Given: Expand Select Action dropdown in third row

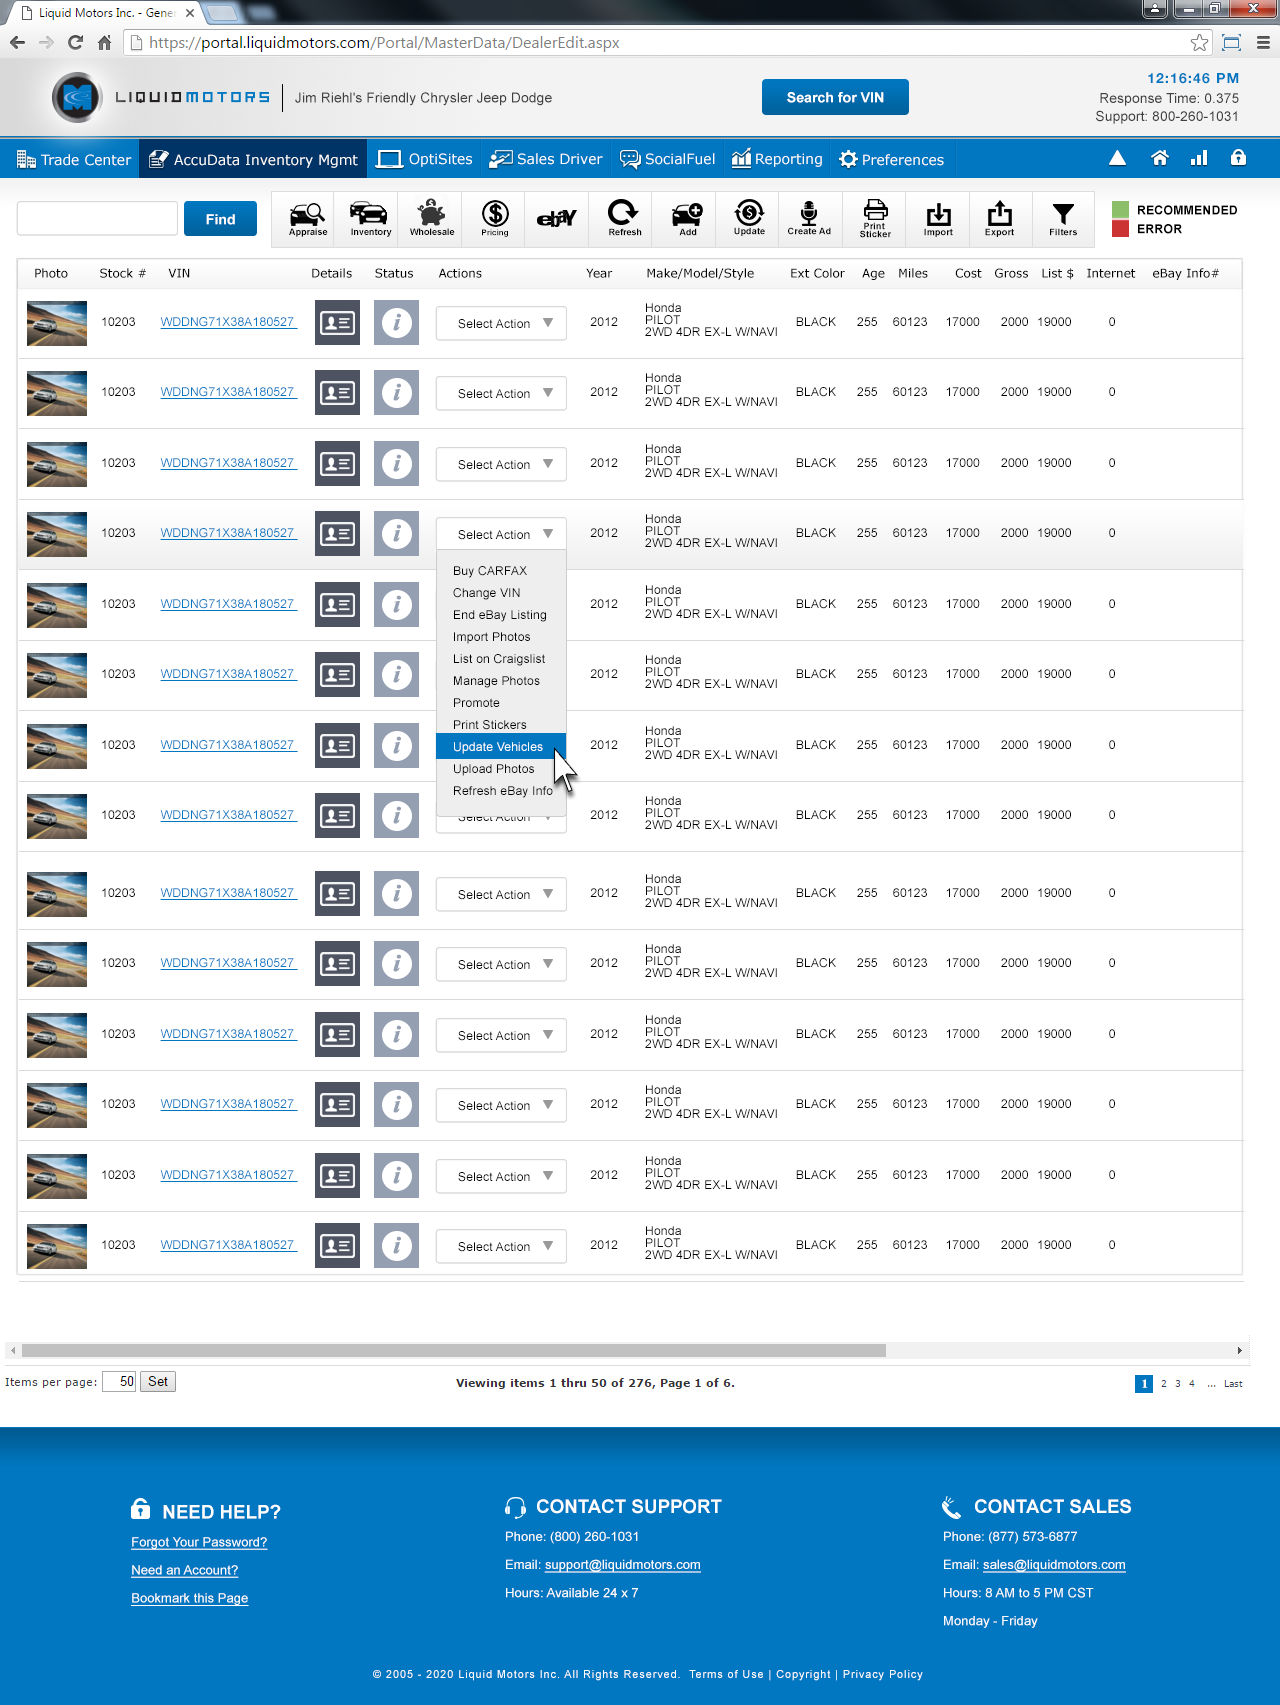Looking at the screenshot, I should click(501, 464).
